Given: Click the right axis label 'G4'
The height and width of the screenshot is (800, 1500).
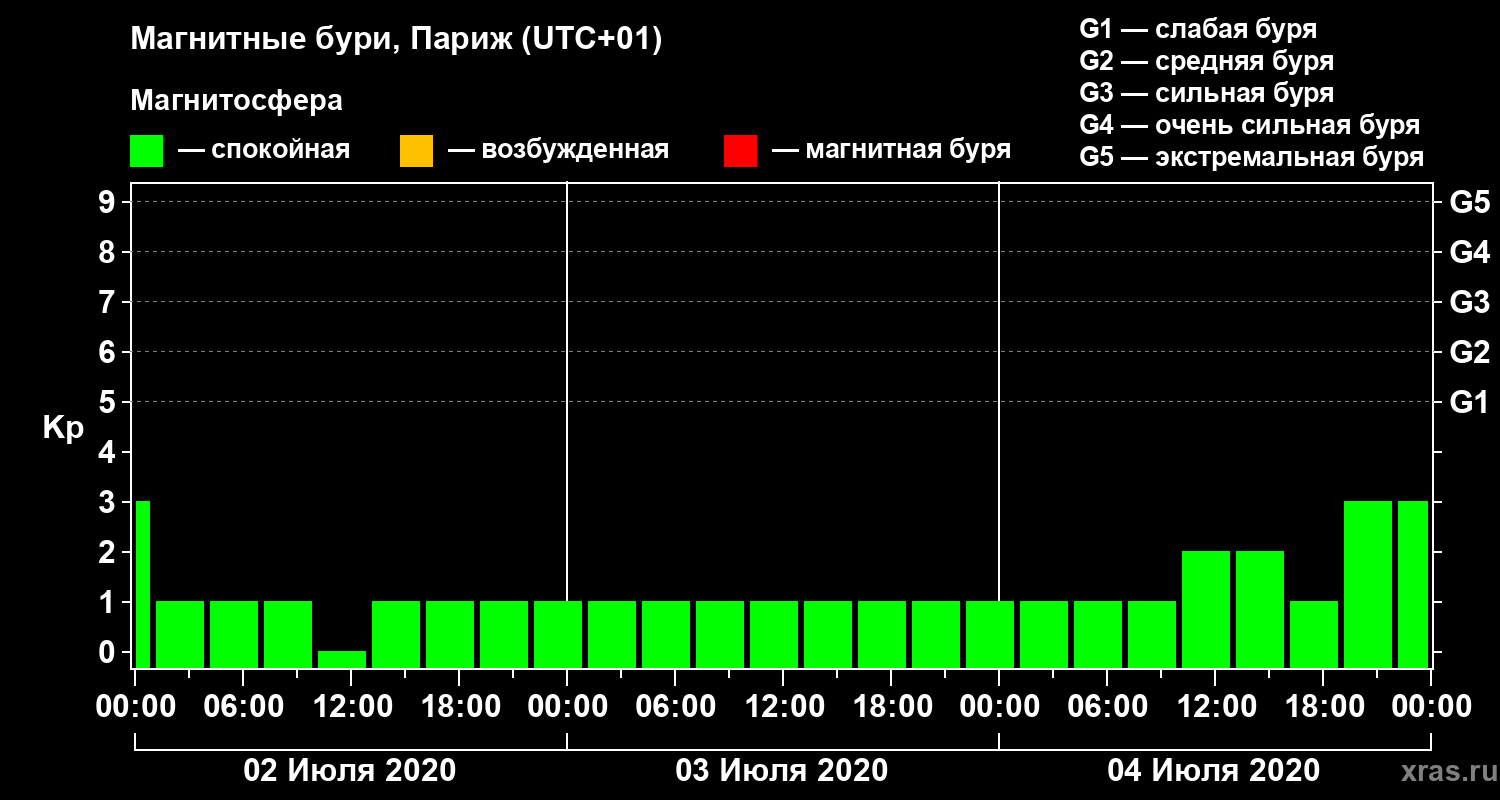Looking at the screenshot, I should [1470, 252].
